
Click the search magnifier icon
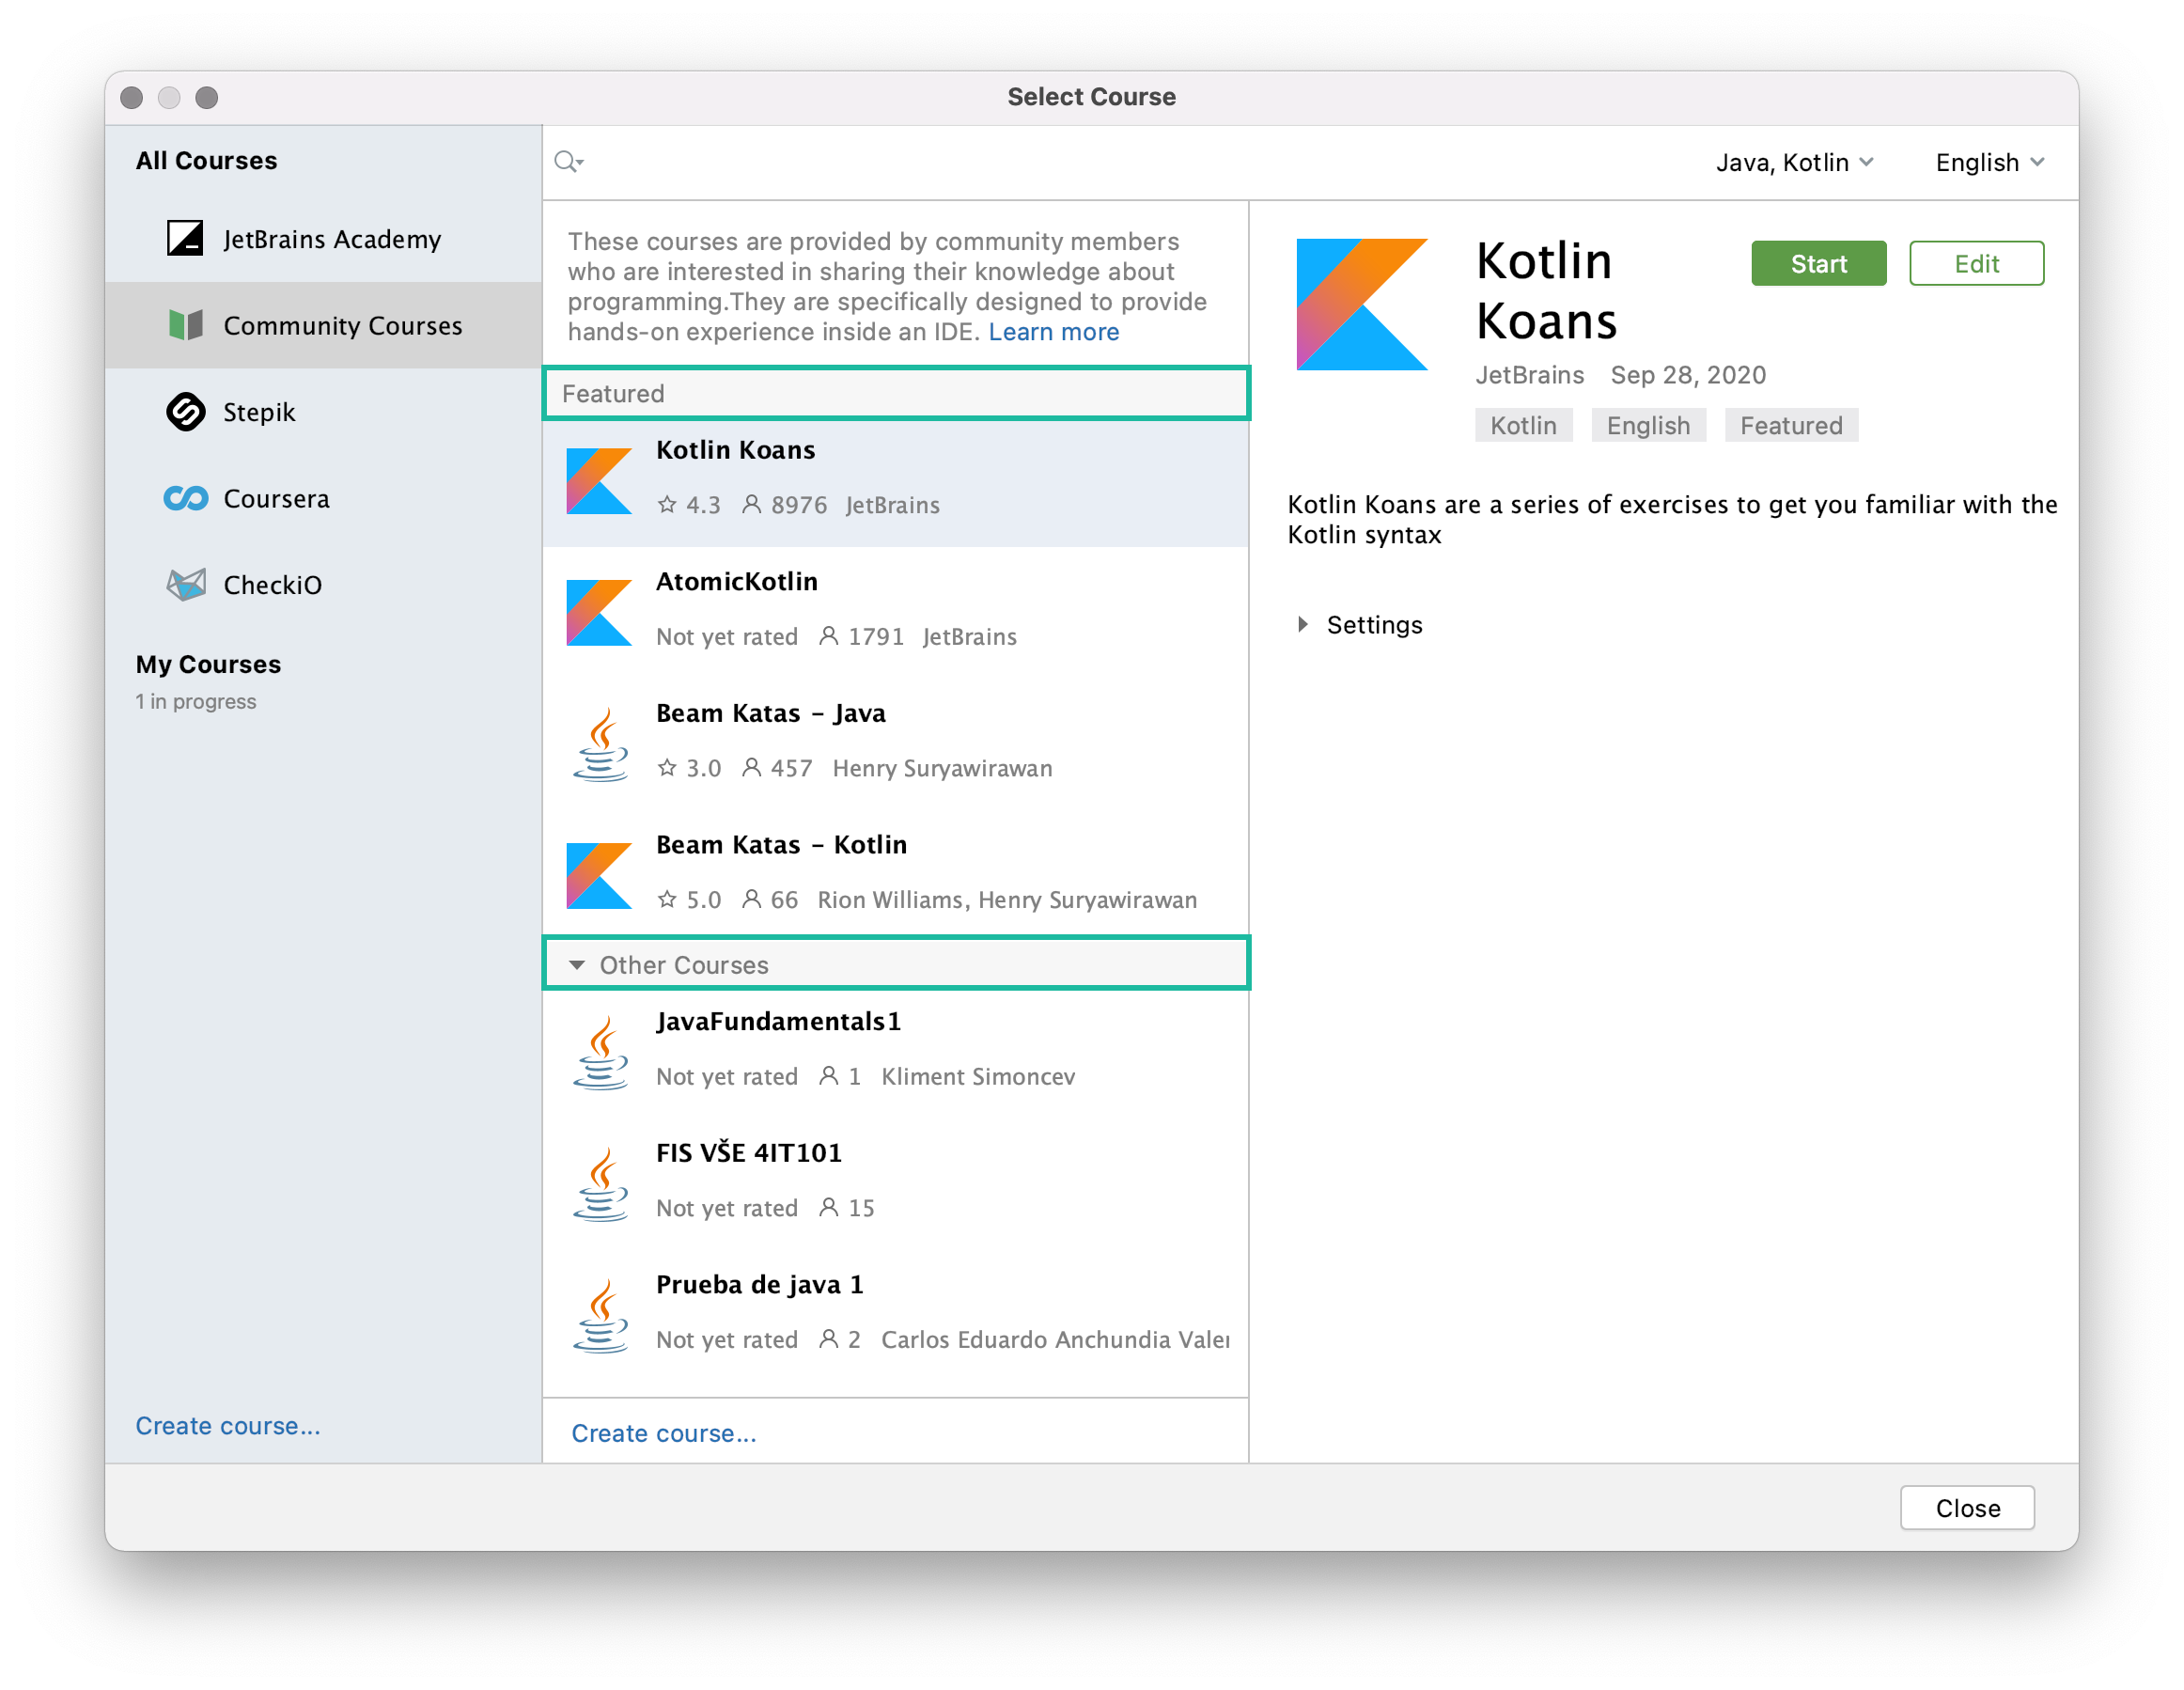click(x=568, y=161)
